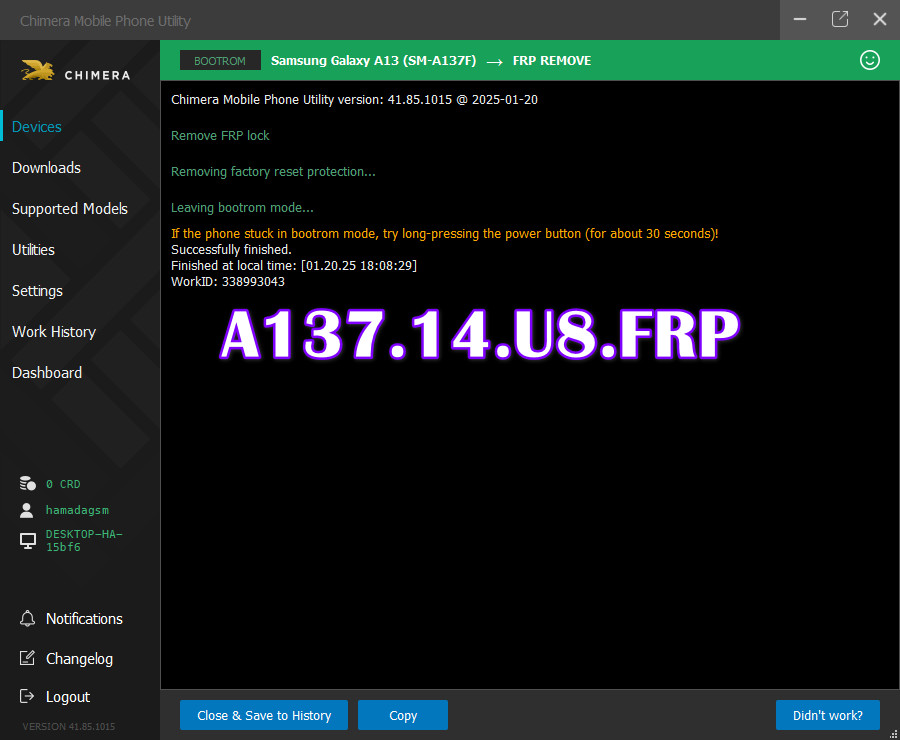
Task: Open the Devices section
Action: (x=37, y=127)
